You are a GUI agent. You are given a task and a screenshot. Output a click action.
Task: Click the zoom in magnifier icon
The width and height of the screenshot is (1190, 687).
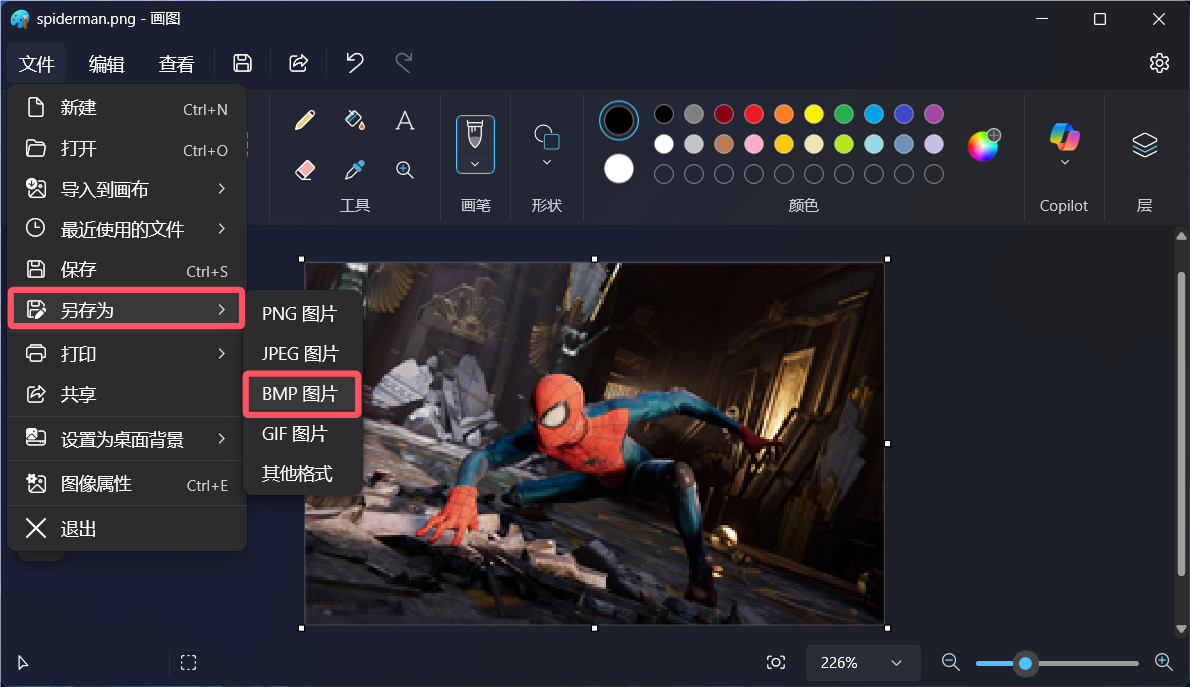(x=1163, y=662)
